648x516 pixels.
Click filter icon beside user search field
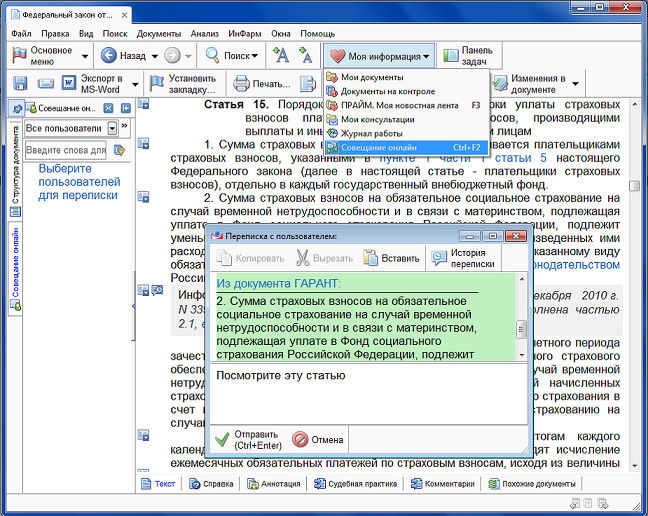pyautogui.click(x=119, y=150)
